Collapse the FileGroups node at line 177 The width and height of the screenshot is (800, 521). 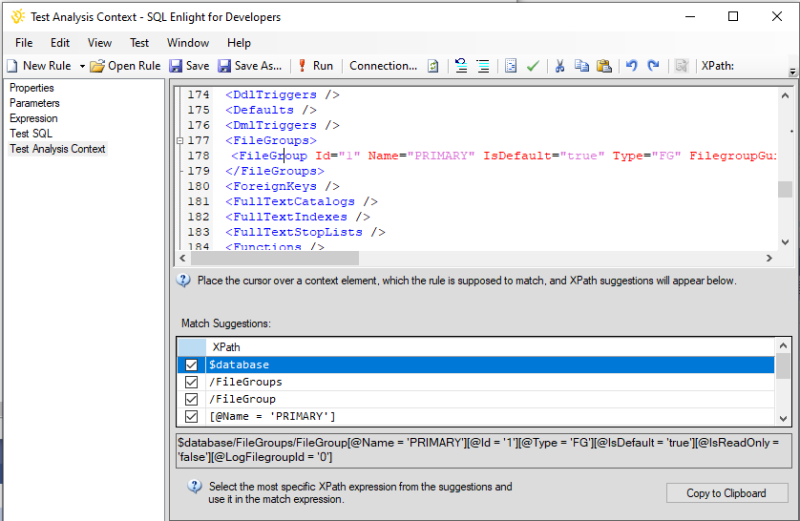click(180, 140)
